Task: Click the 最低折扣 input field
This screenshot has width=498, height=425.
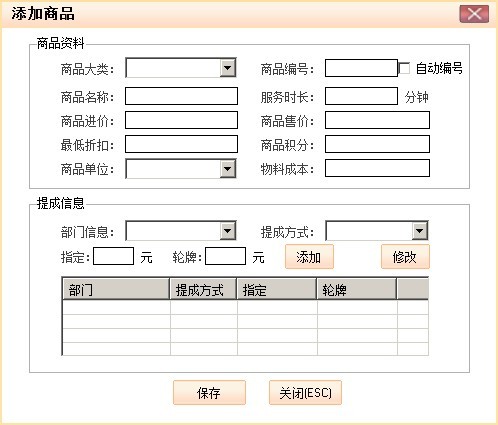Action: point(181,144)
